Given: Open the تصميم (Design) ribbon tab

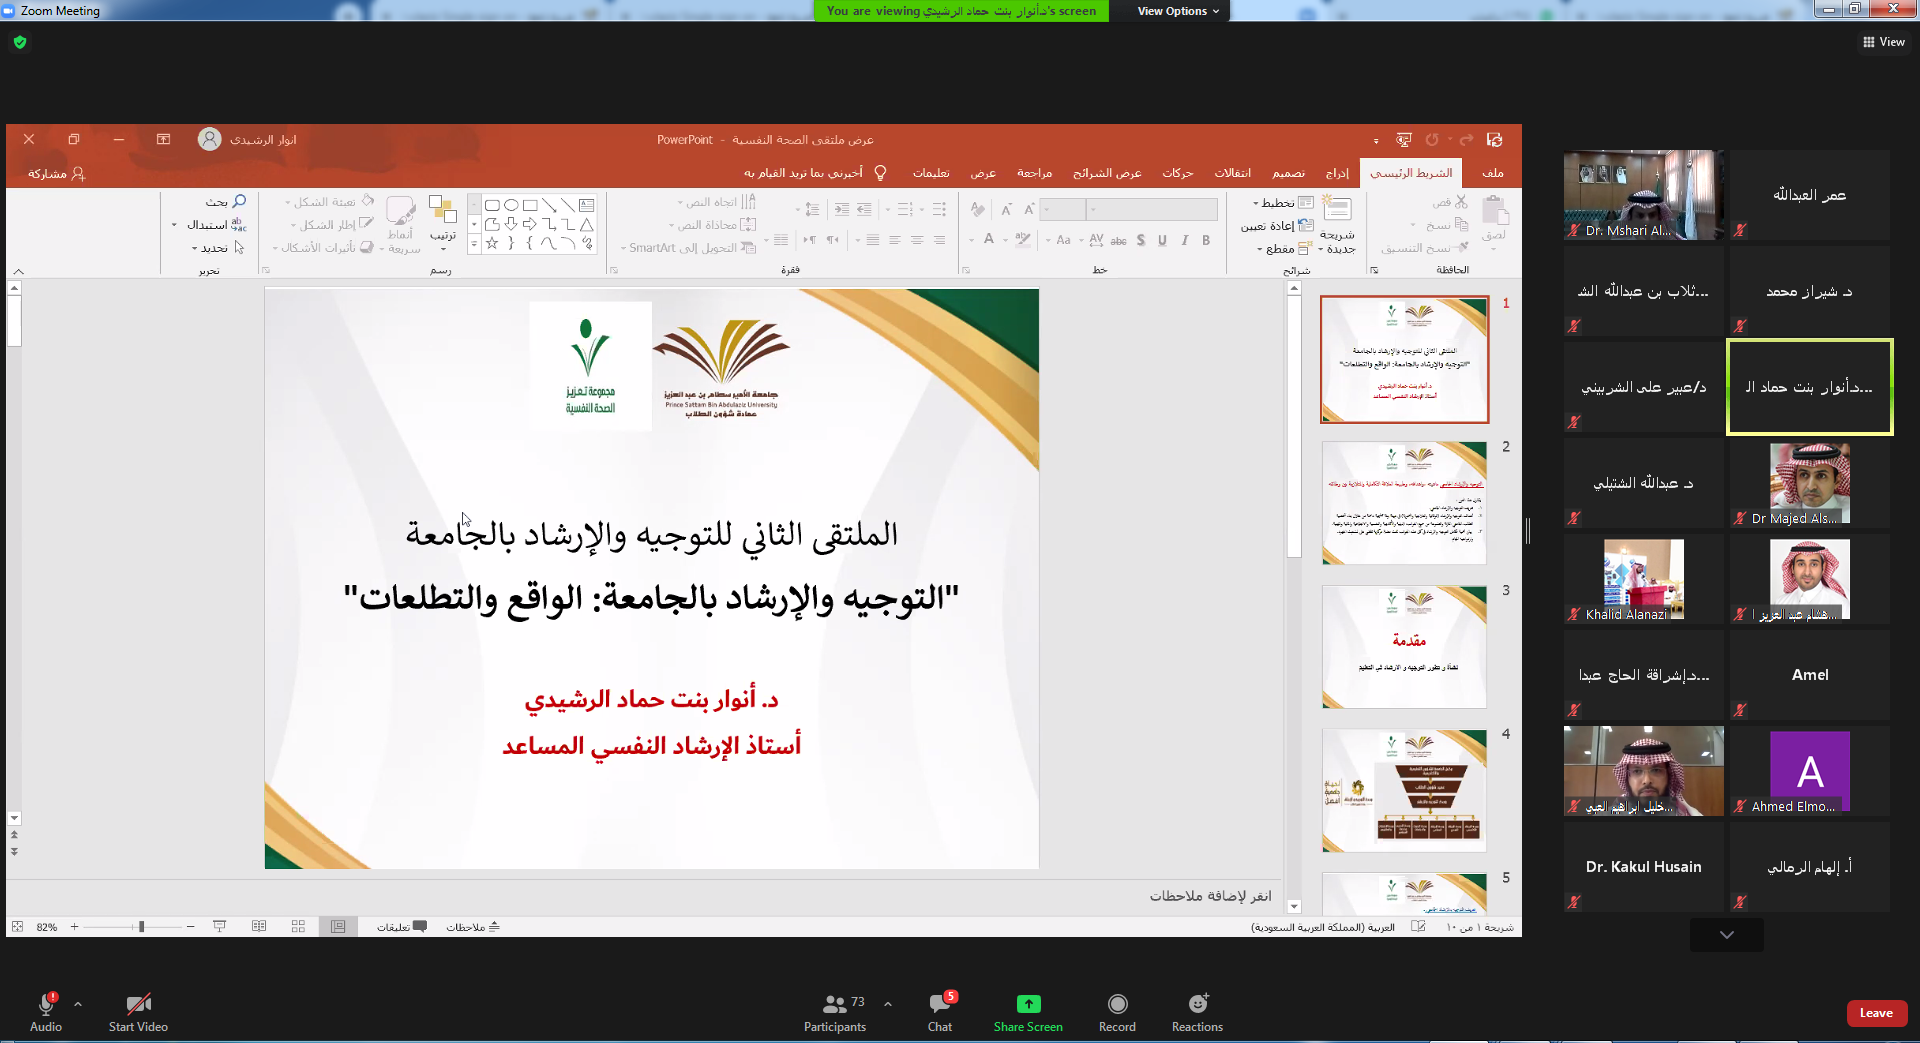Looking at the screenshot, I should 1288,173.
